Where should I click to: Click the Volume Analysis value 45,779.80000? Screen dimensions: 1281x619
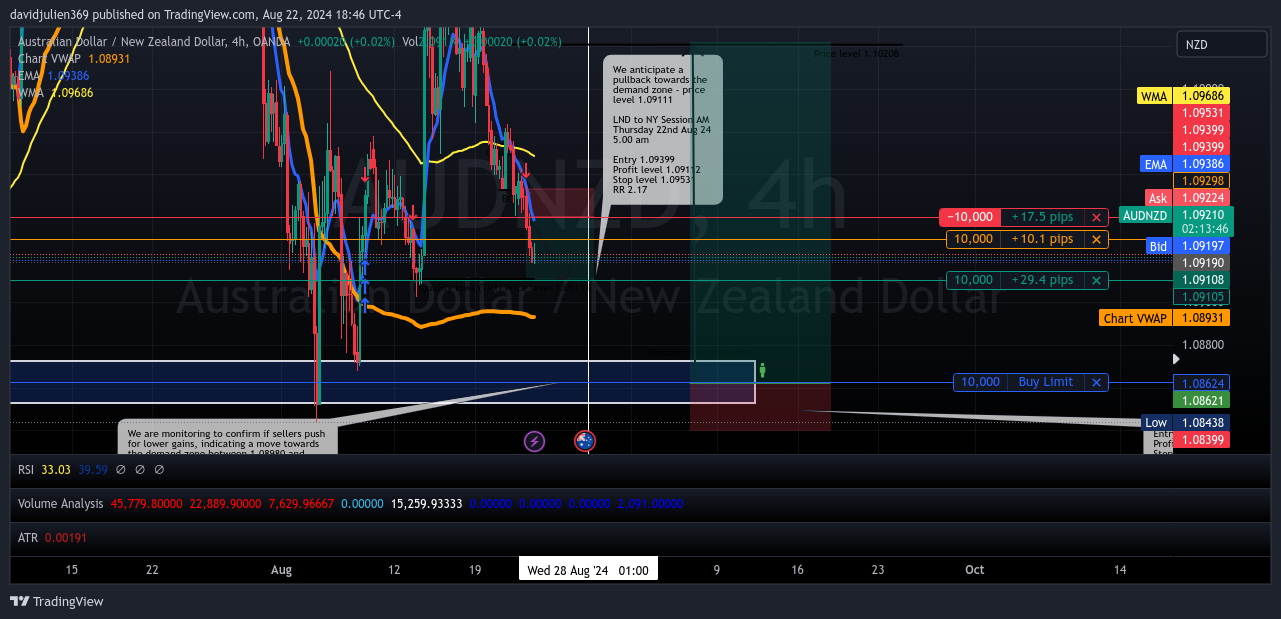[x=147, y=504]
